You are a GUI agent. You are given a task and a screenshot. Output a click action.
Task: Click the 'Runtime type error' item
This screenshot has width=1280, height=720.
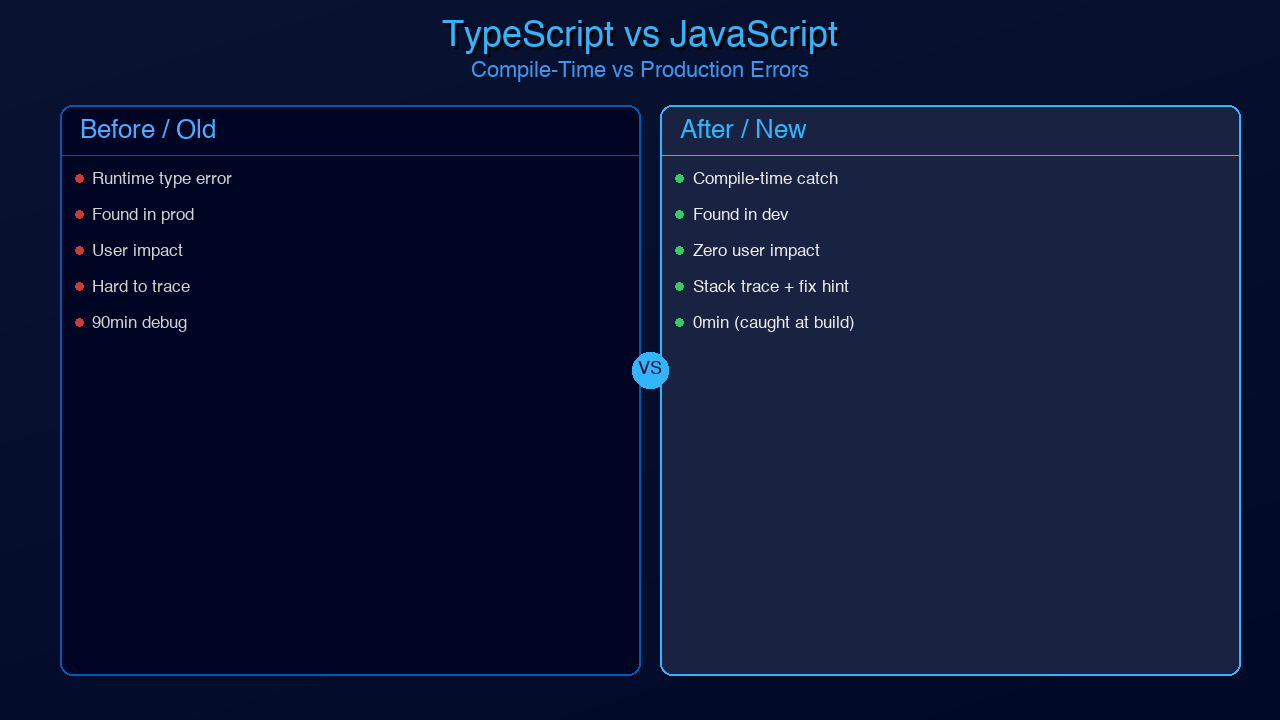click(x=162, y=179)
